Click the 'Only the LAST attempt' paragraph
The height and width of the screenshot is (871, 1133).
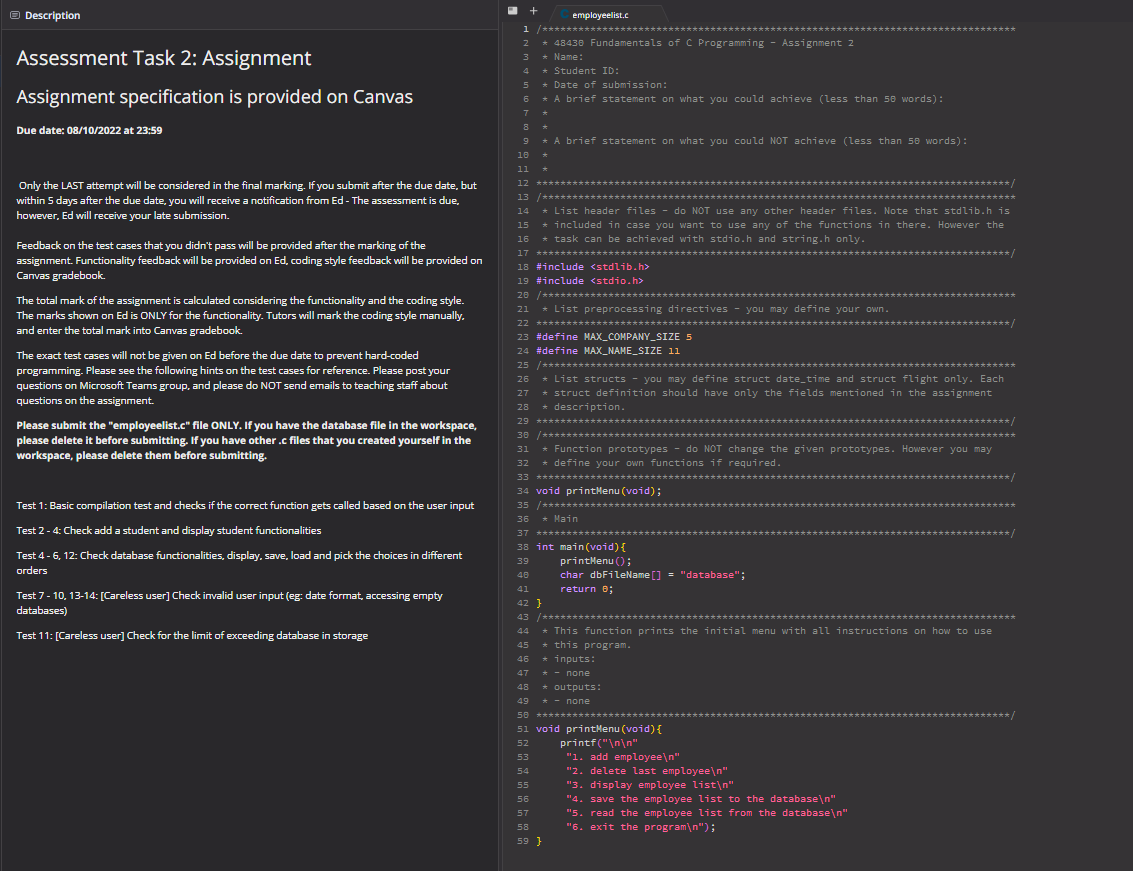click(x=246, y=200)
